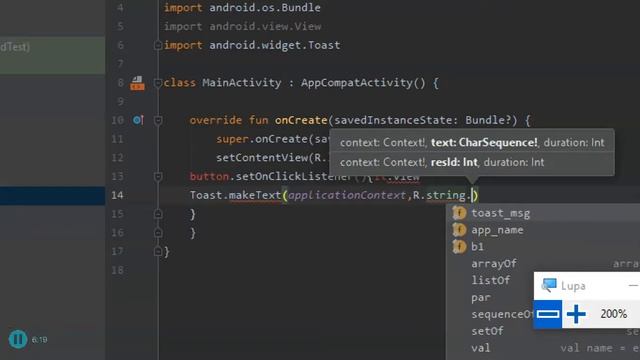The image size is (640, 360).
Task: Zoom out with Lupa minus button
Action: point(548,314)
